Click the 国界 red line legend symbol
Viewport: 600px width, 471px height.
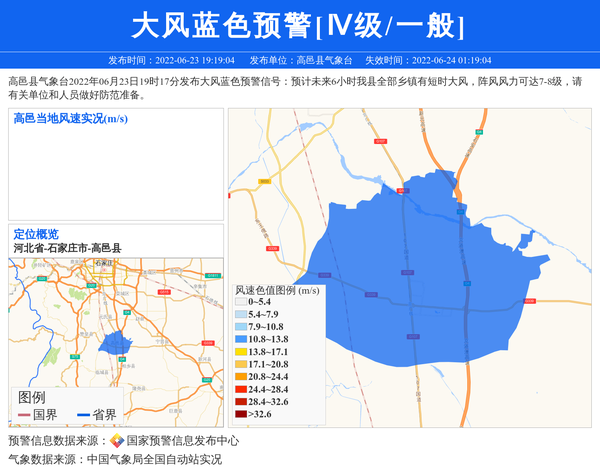pyautogui.click(x=24, y=415)
